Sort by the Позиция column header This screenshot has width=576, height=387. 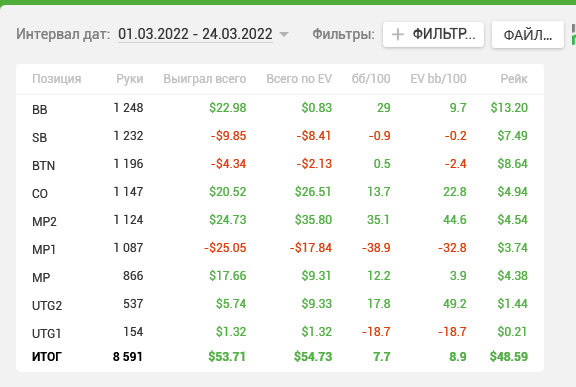57,79
